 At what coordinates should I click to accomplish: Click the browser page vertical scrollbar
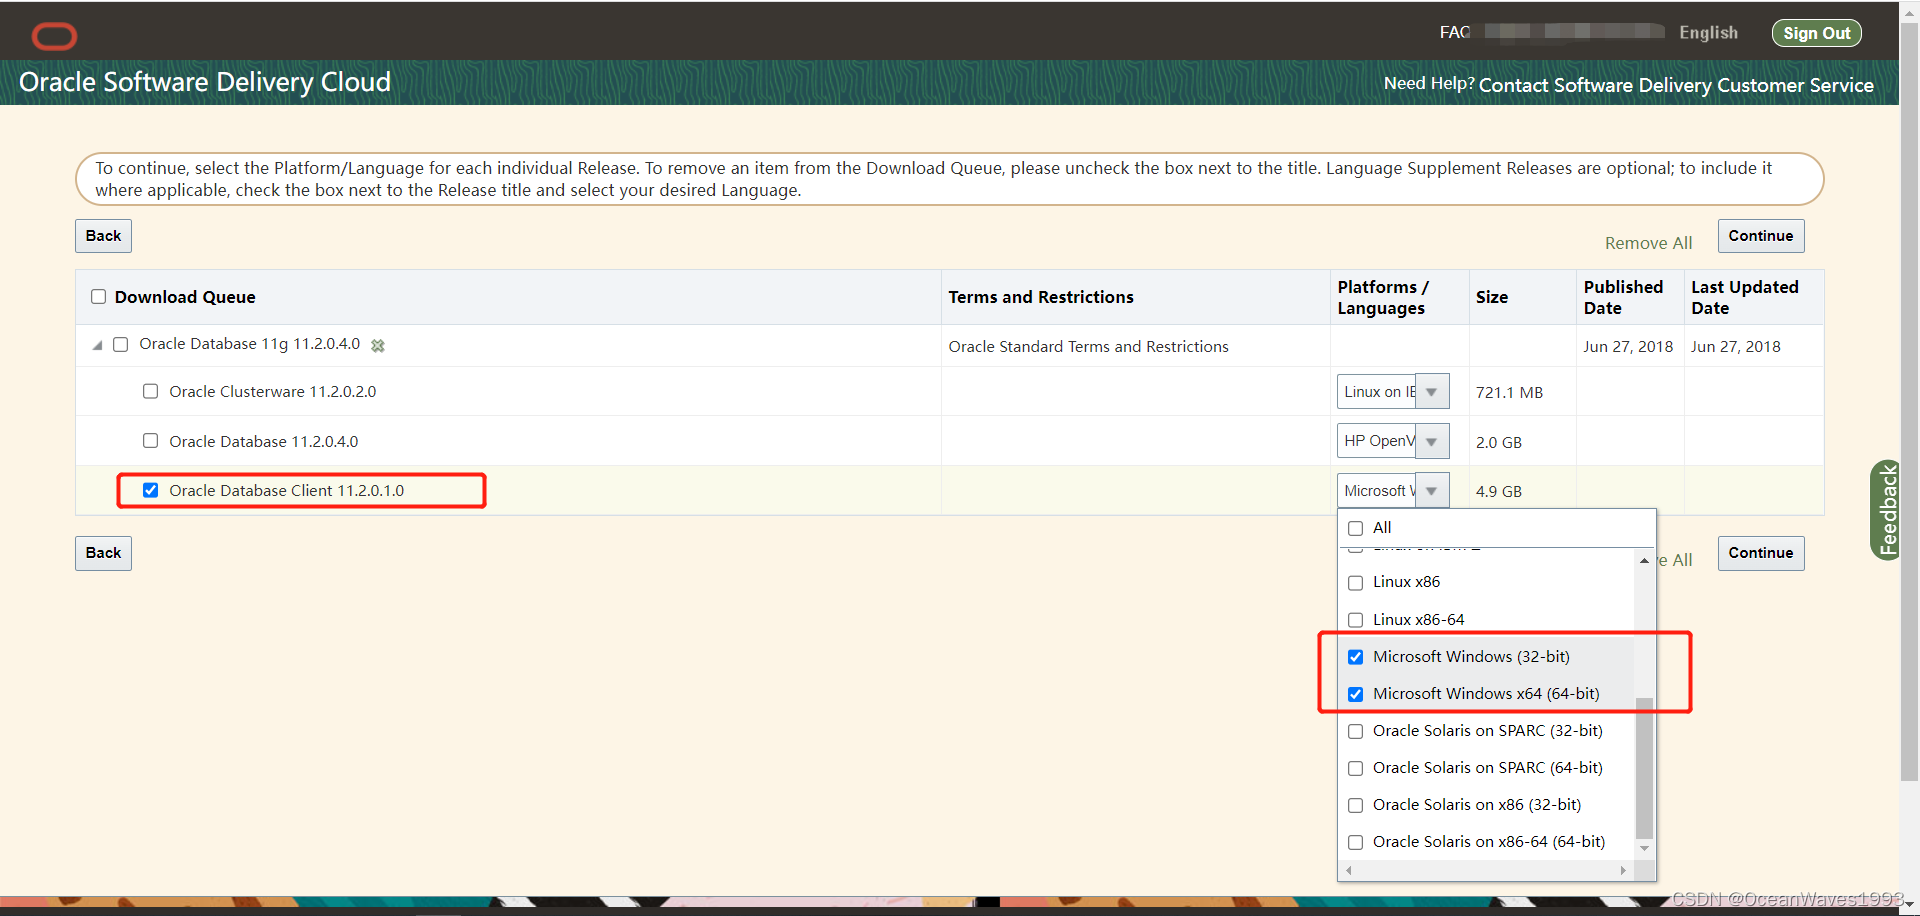[x=1909, y=400]
